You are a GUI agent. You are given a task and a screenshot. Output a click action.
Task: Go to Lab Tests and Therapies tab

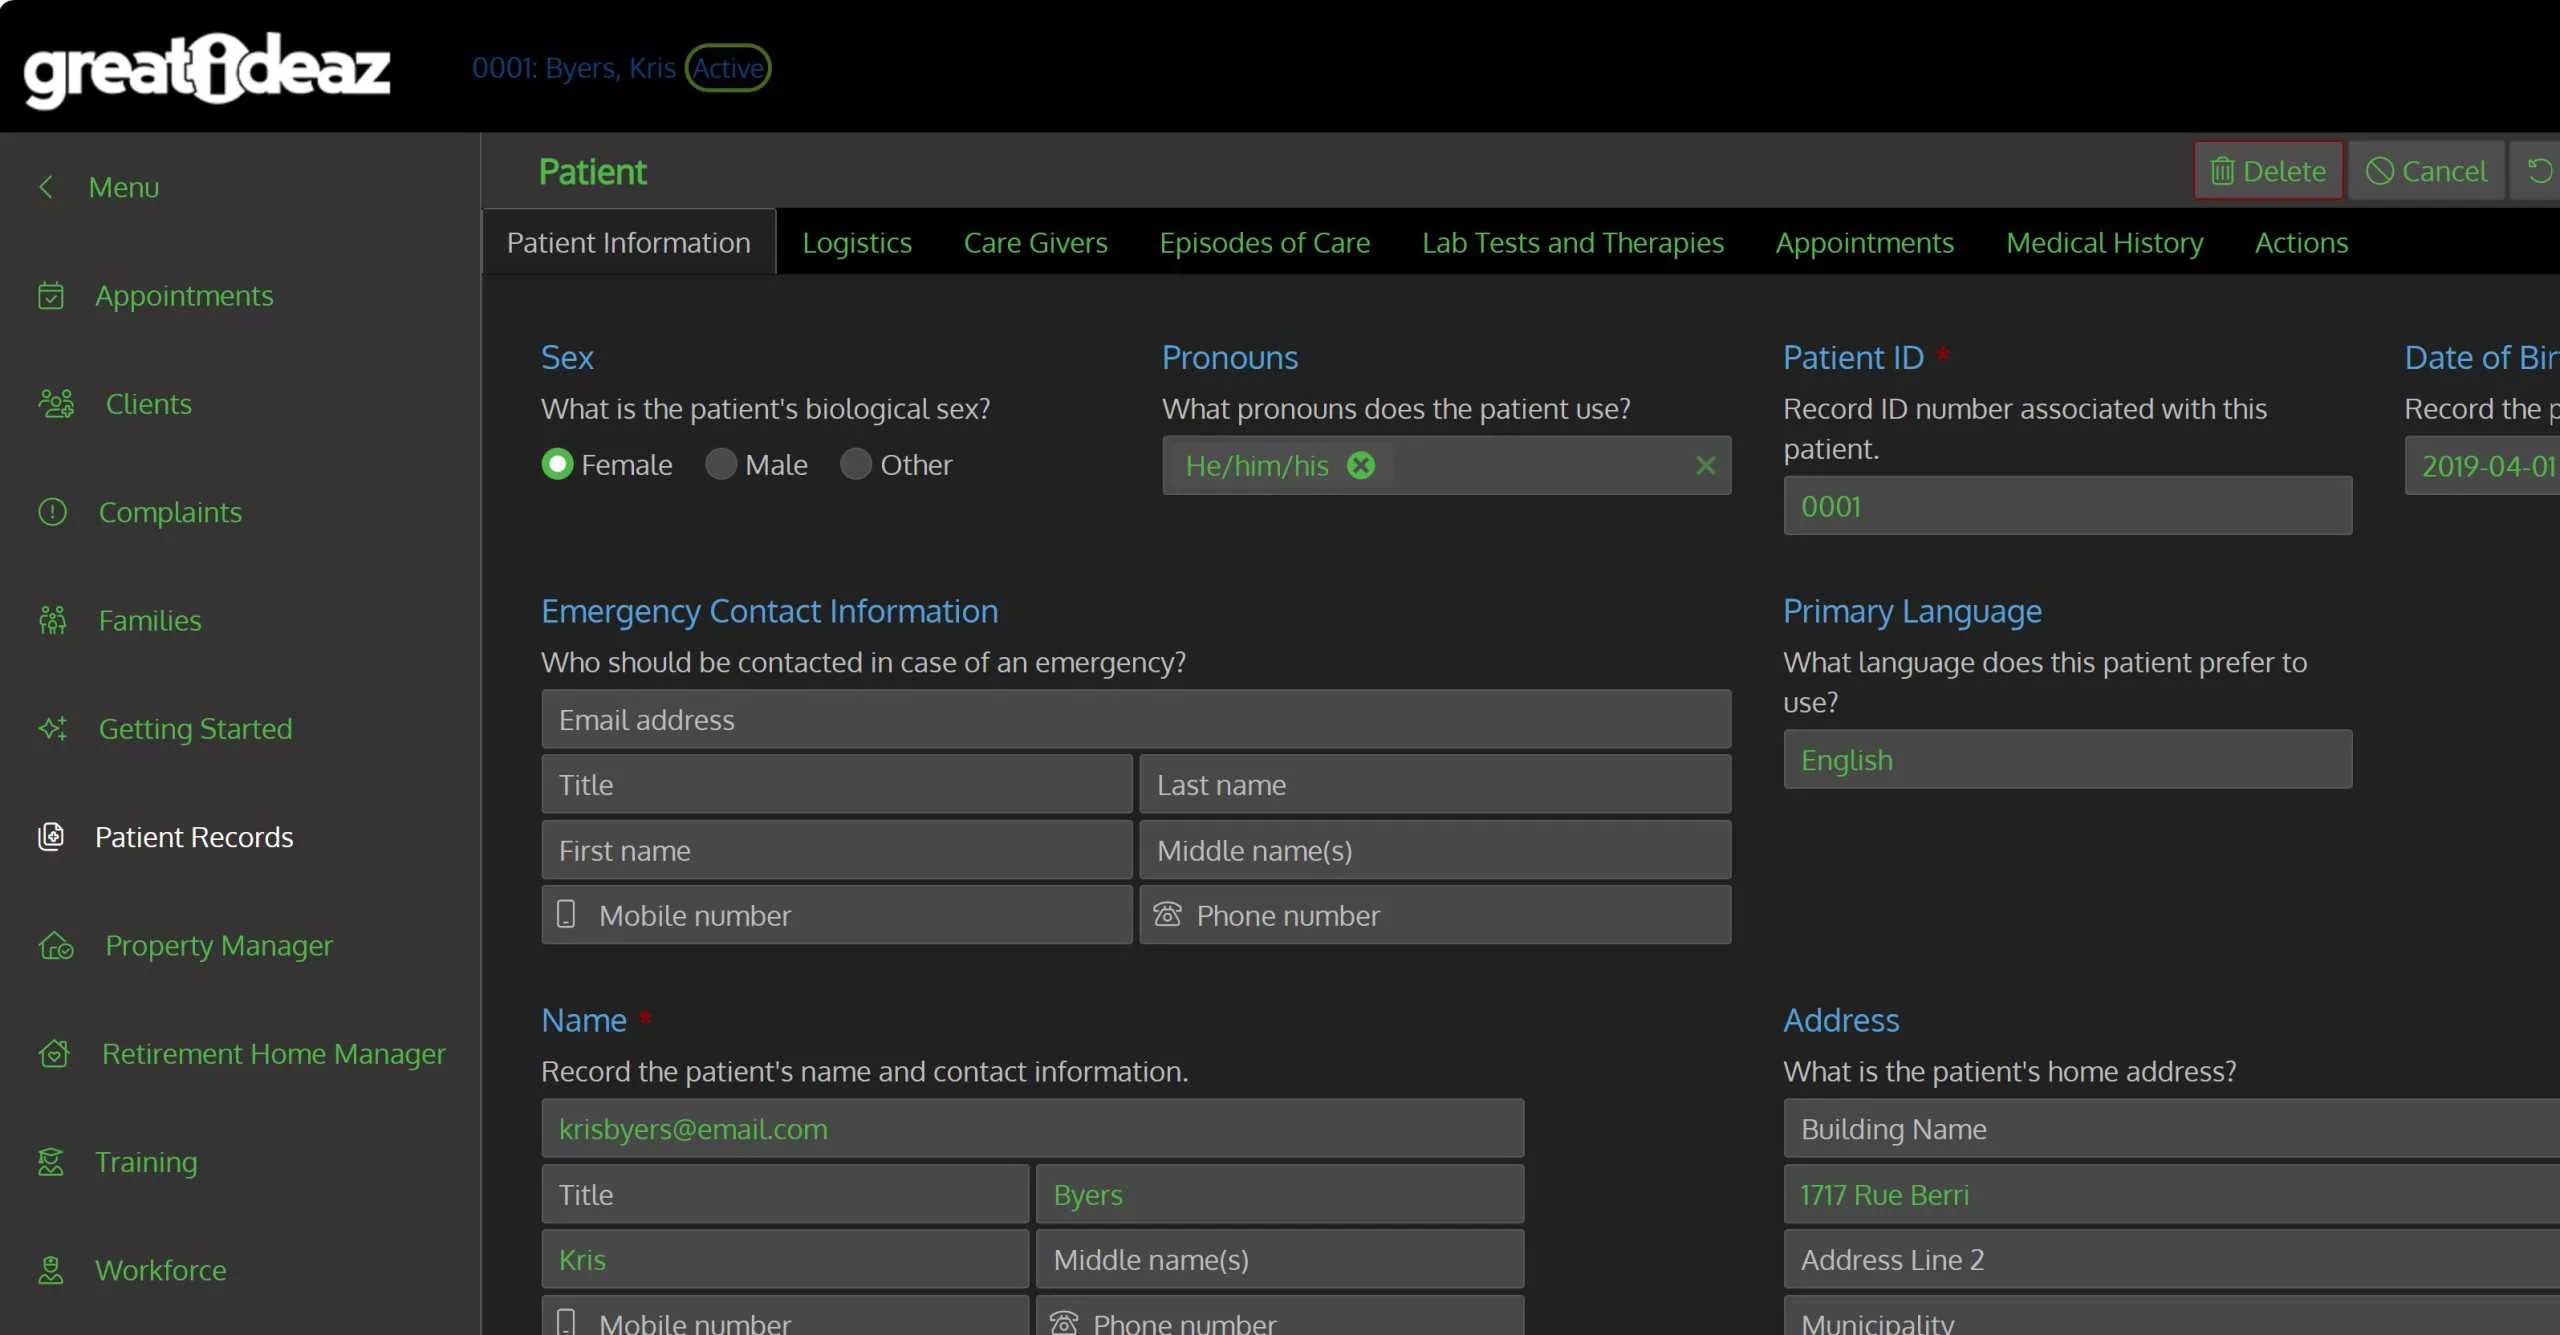1573,243
